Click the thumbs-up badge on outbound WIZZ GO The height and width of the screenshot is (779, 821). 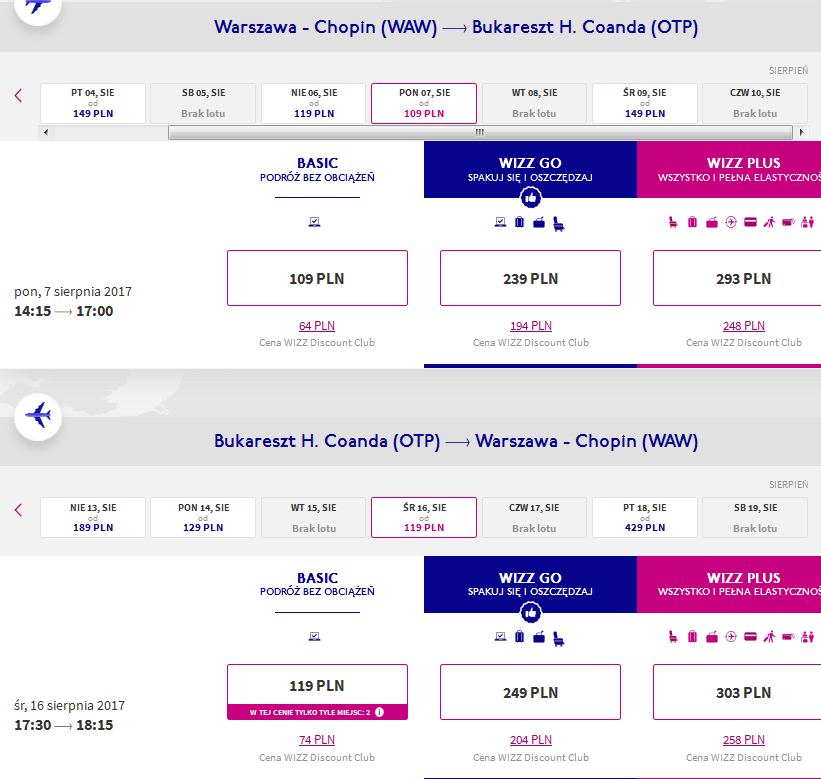coord(530,198)
